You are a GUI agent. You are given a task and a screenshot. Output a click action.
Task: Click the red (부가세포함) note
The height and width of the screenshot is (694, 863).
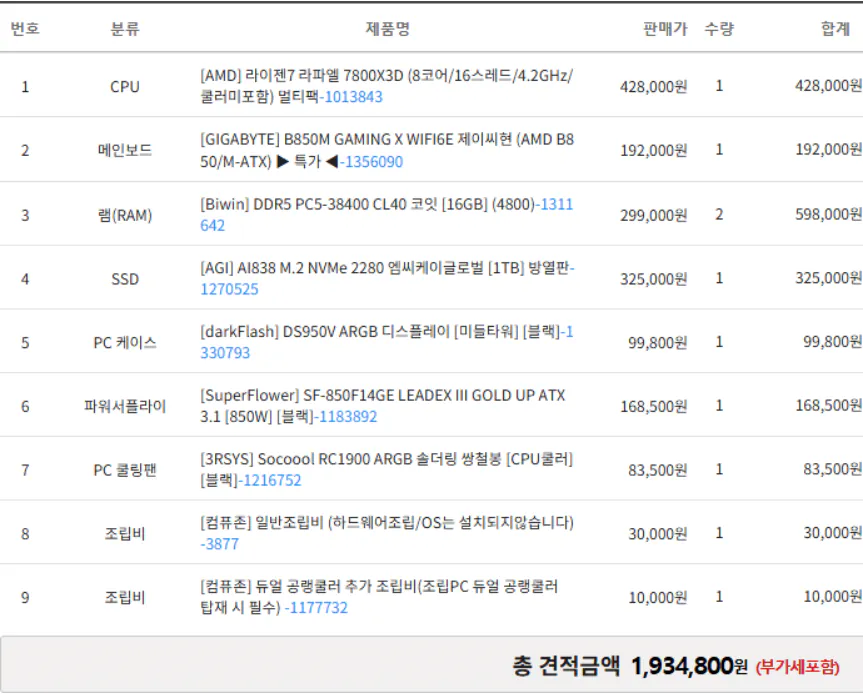(798, 667)
